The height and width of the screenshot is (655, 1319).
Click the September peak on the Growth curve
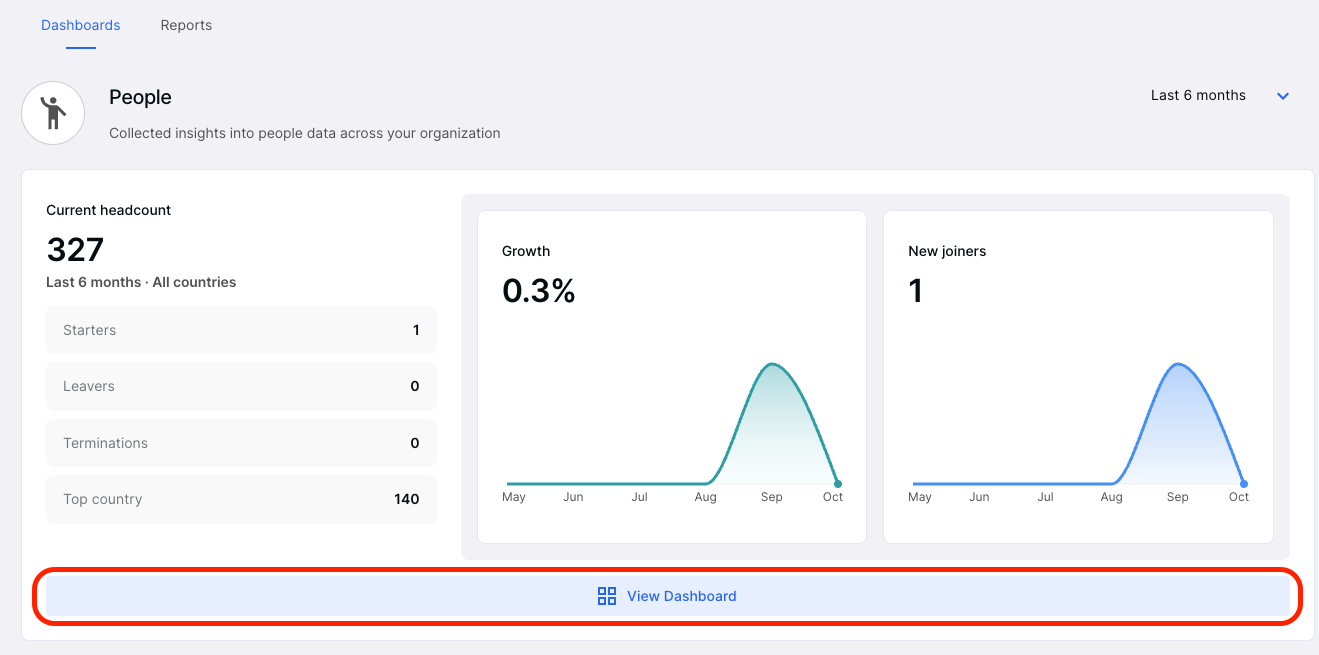[771, 365]
